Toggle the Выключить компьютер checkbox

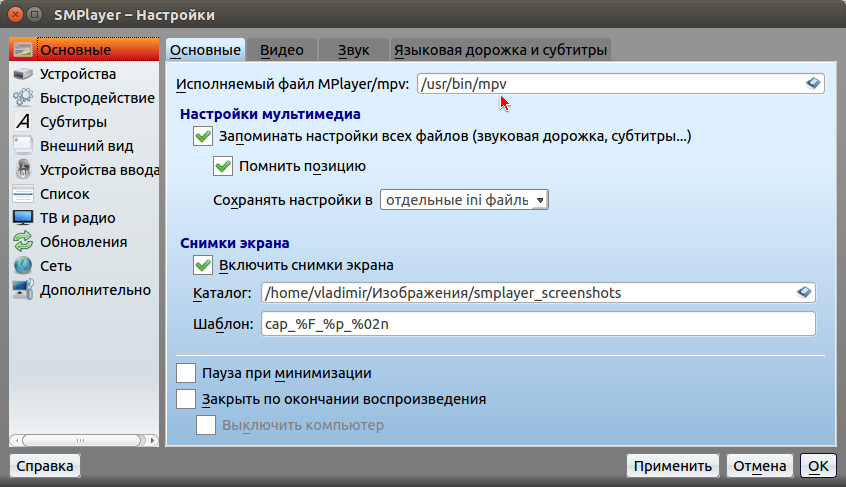206,425
